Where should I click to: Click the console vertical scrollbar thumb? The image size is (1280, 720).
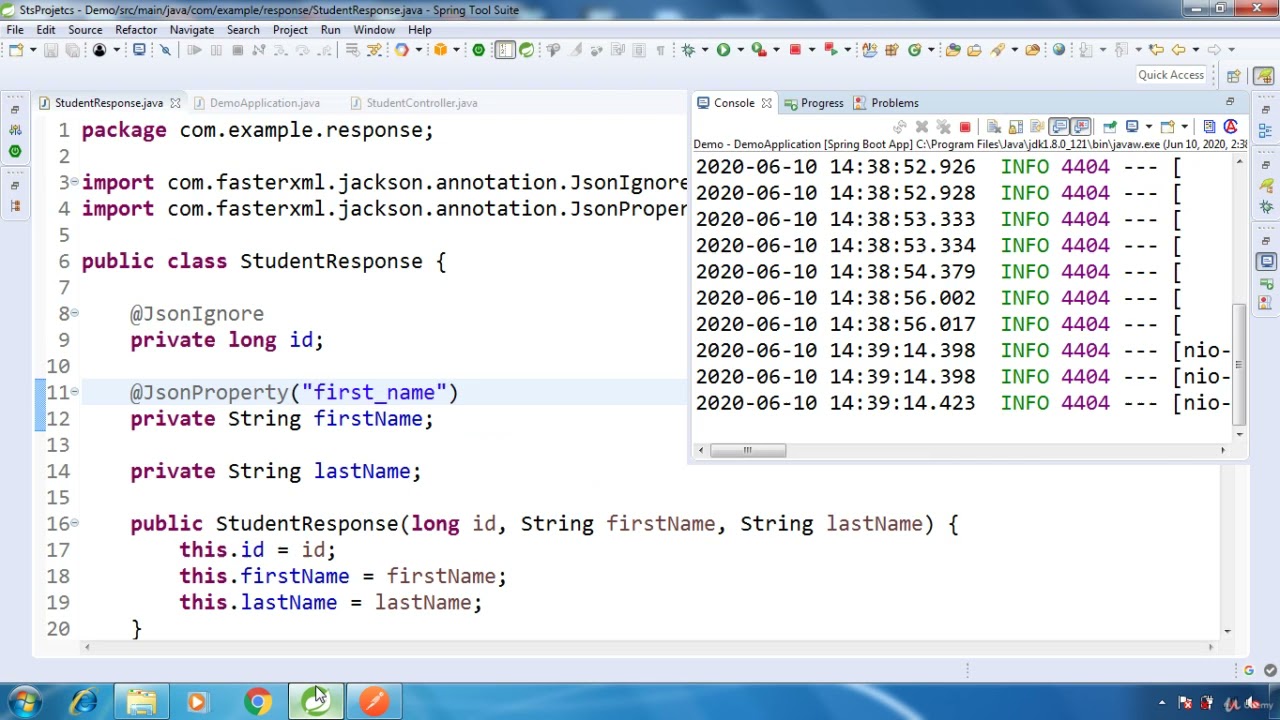coord(1240,364)
